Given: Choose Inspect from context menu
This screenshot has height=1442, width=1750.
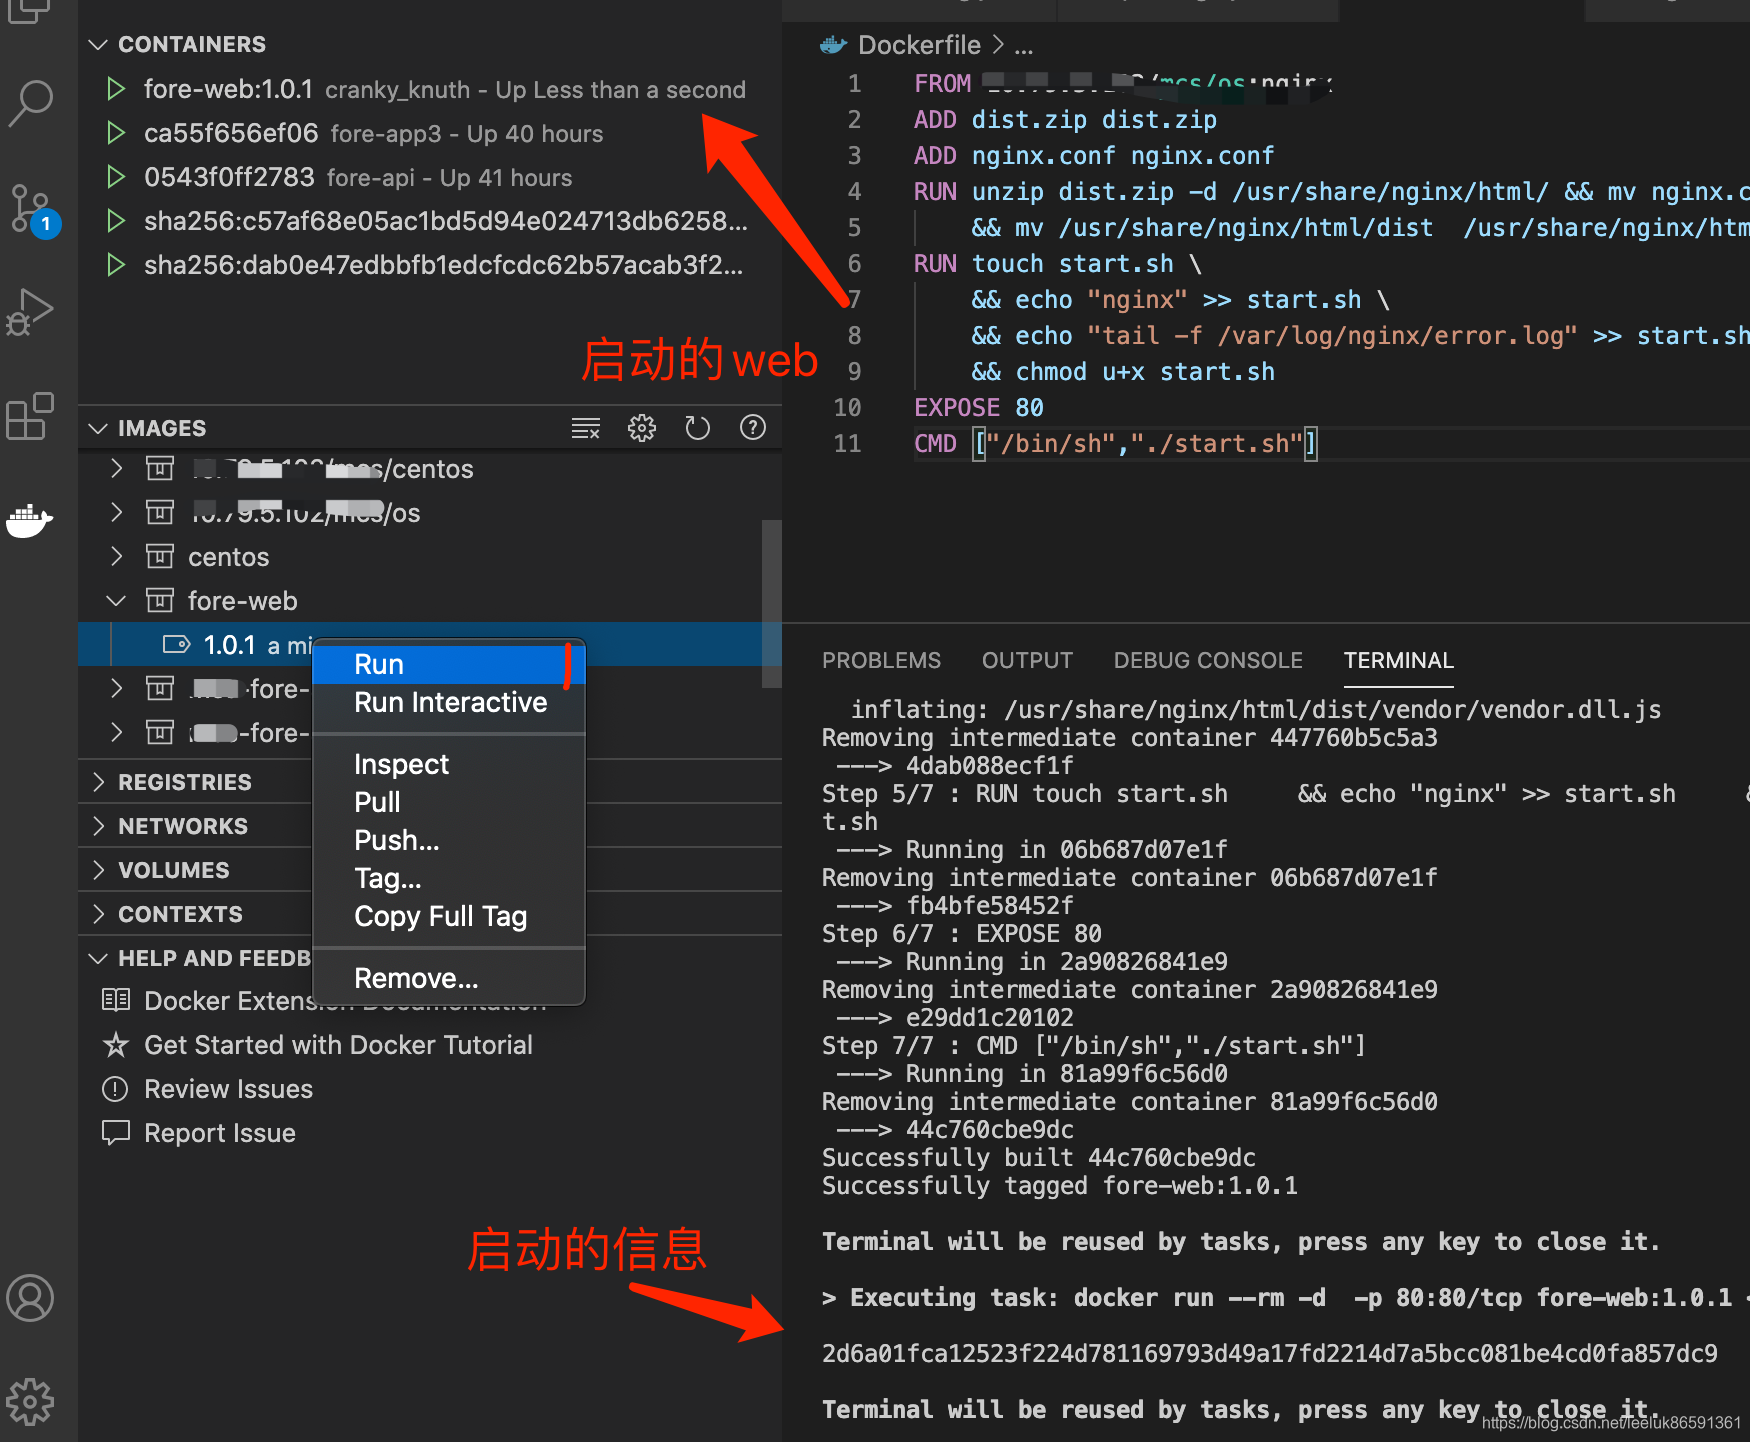Looking at the screenshot, I should (449, 764).
